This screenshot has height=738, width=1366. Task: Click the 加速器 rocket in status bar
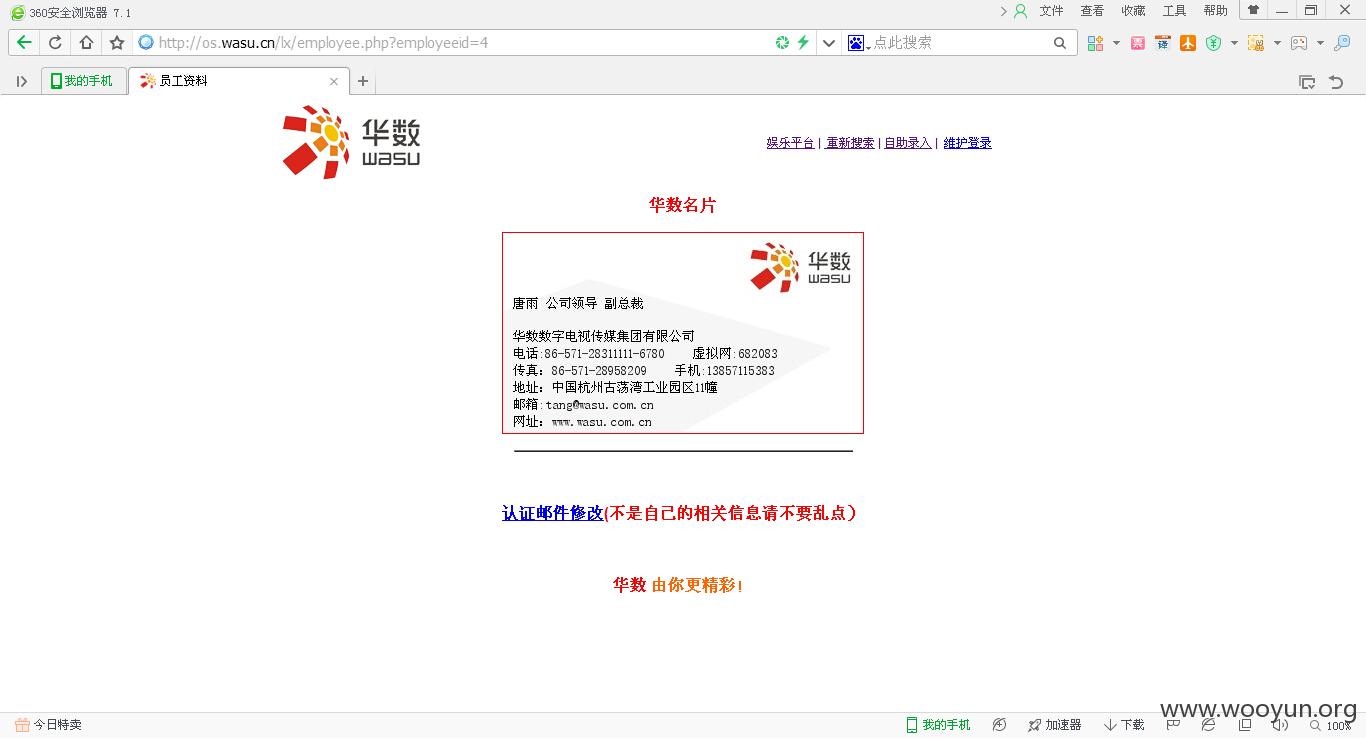click(1055, 725)
